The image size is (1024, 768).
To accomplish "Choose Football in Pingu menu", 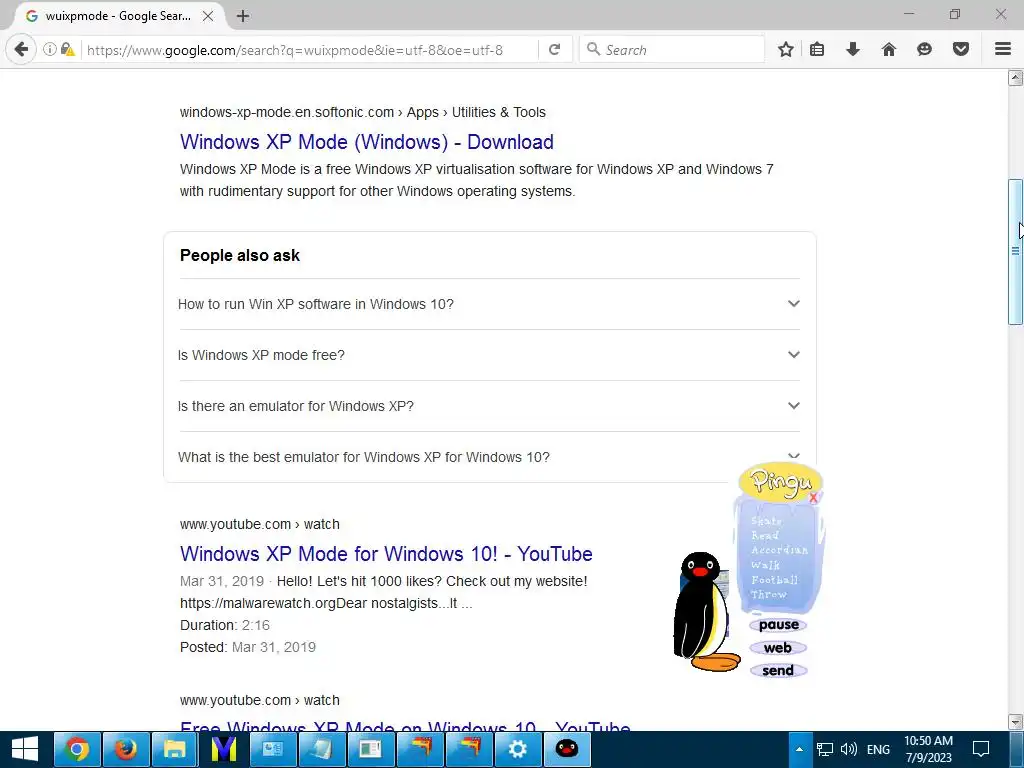I will [775, 580].
